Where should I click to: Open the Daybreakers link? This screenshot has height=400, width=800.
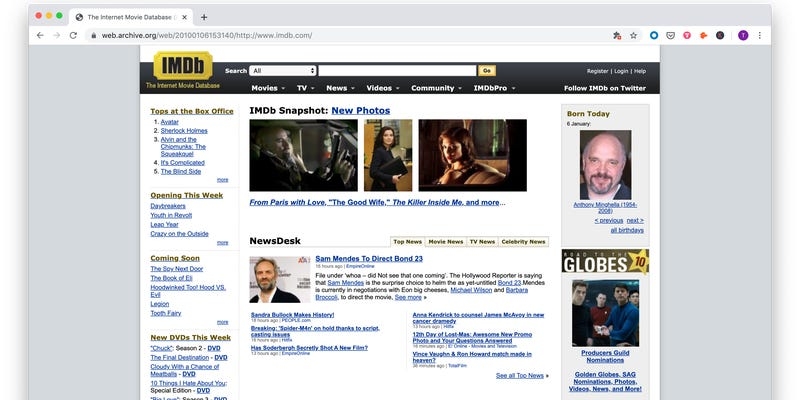click(x=168, y=206)
